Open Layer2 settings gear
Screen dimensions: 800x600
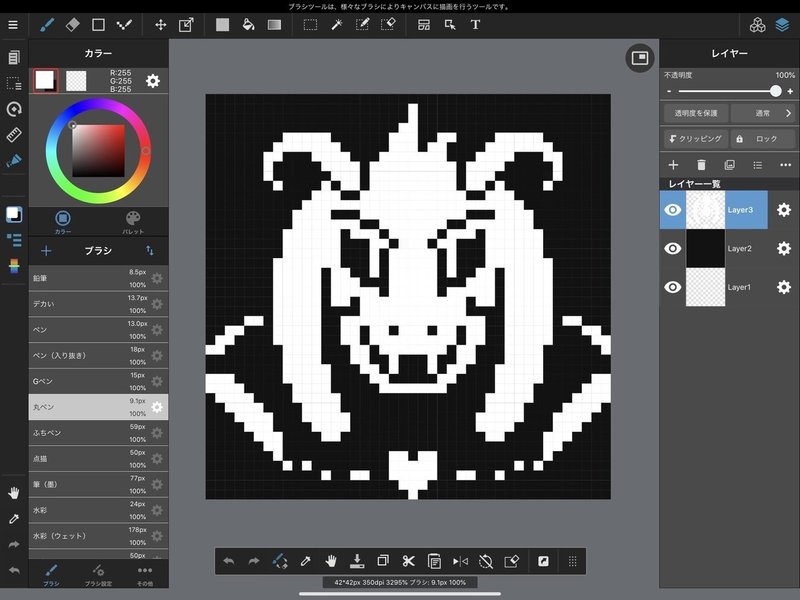784,248
